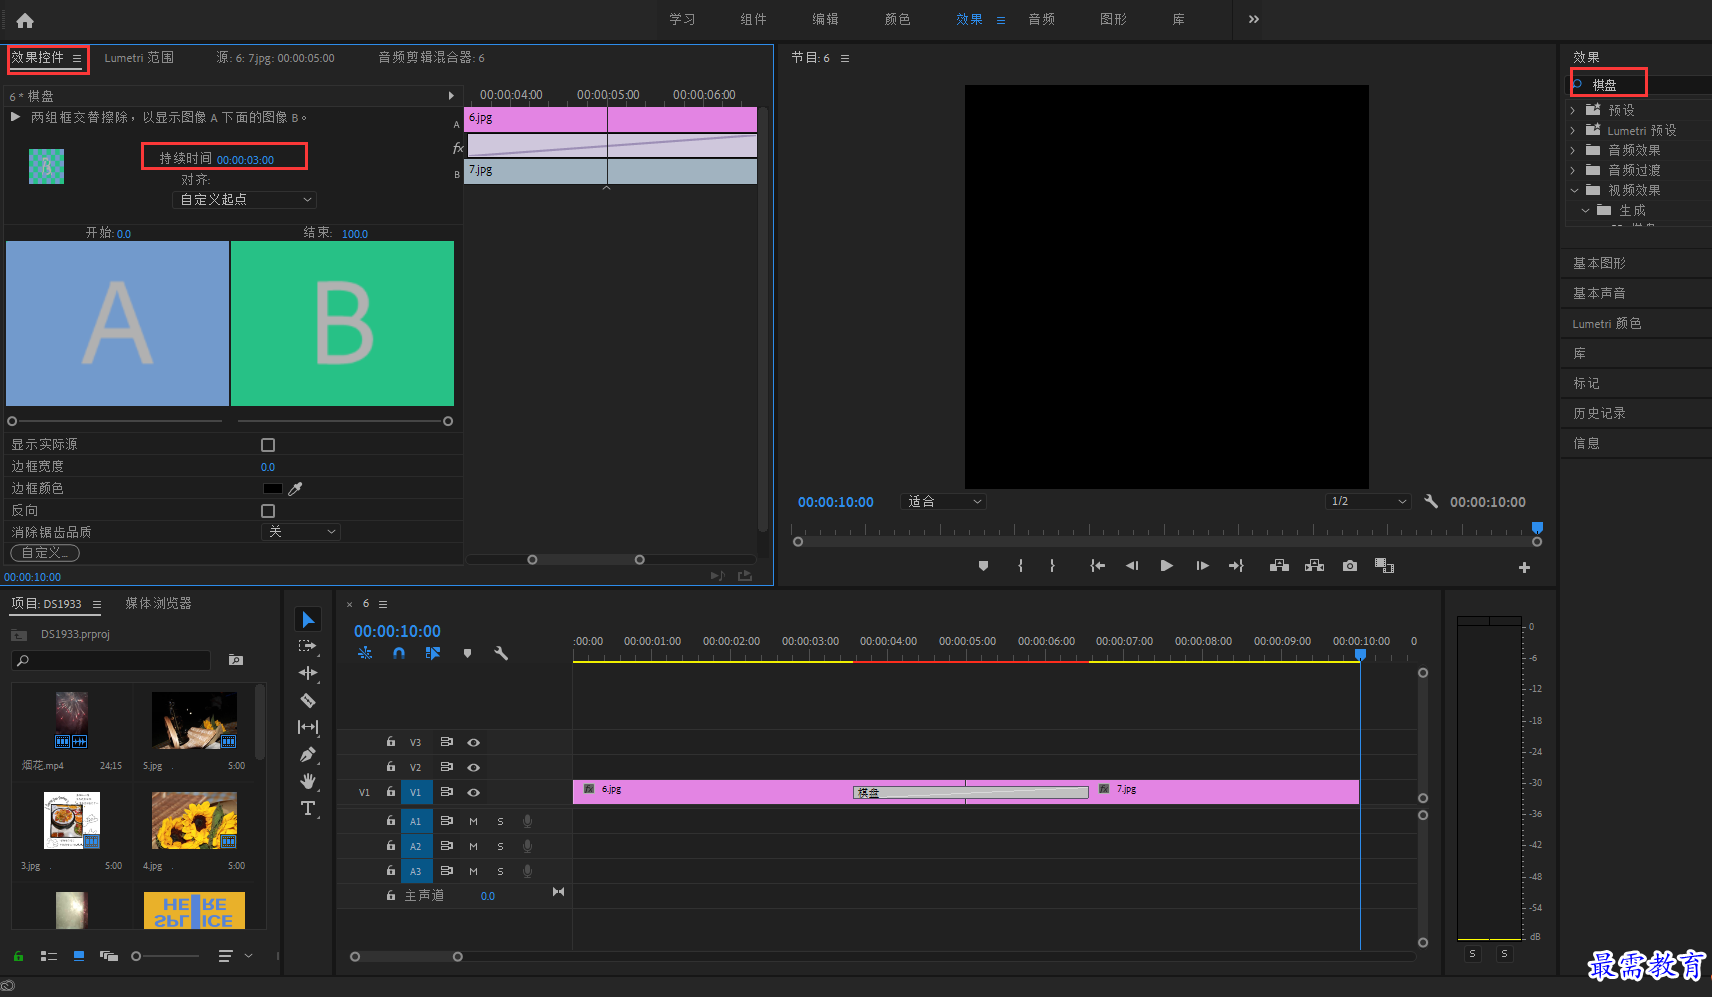The height and width of the screenshot is (997, 1712).
Task: Toggle linked selection in timeline
Action: click(433, 653)
